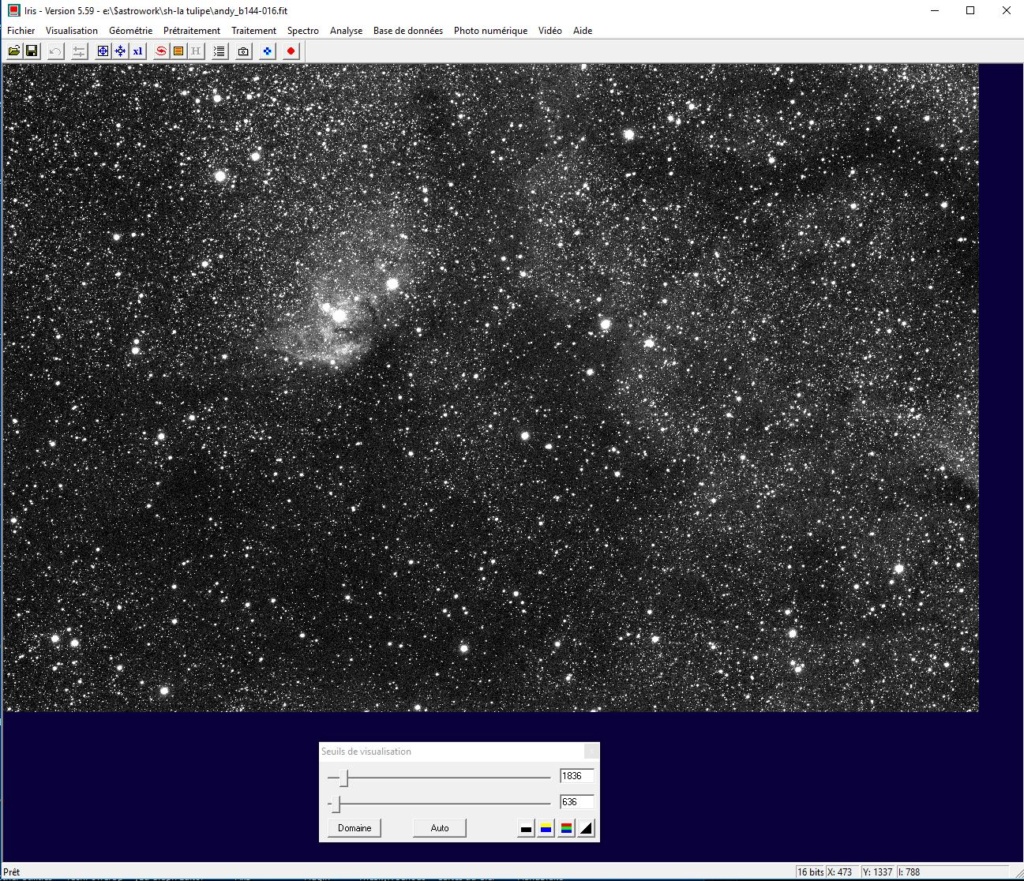This screenshot has height=881, width=1024.
Task: Click the save floppy disk icon
Action: pos(31,51)
